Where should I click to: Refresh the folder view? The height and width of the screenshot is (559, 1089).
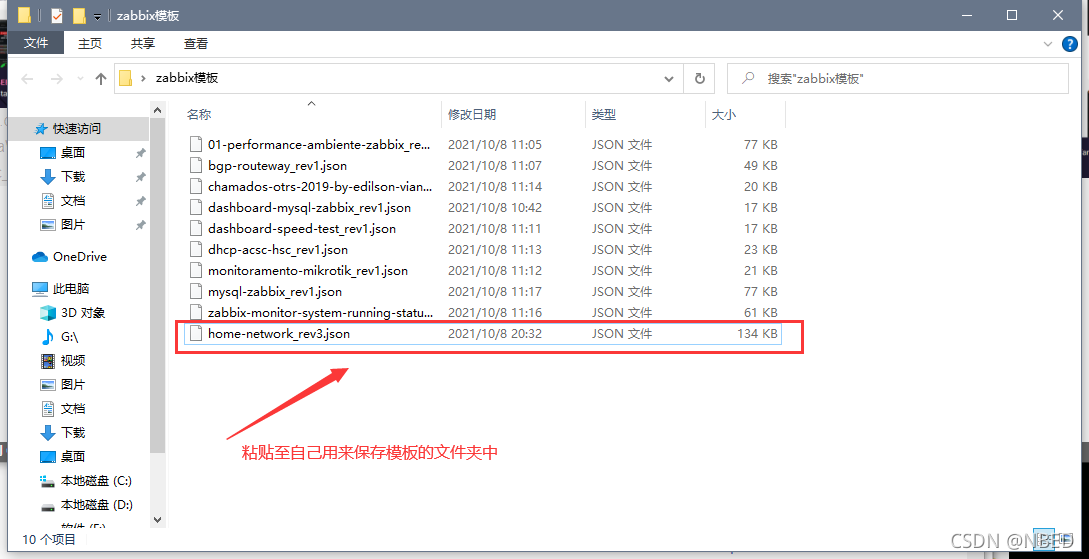699,78
